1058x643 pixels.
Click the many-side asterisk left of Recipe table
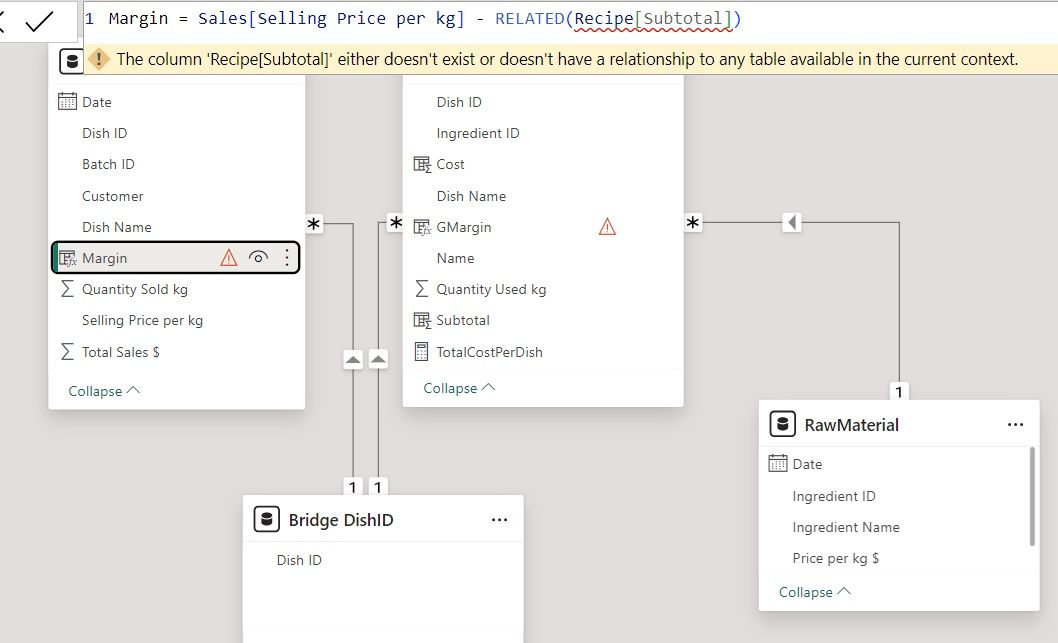[x=395, y=223]
